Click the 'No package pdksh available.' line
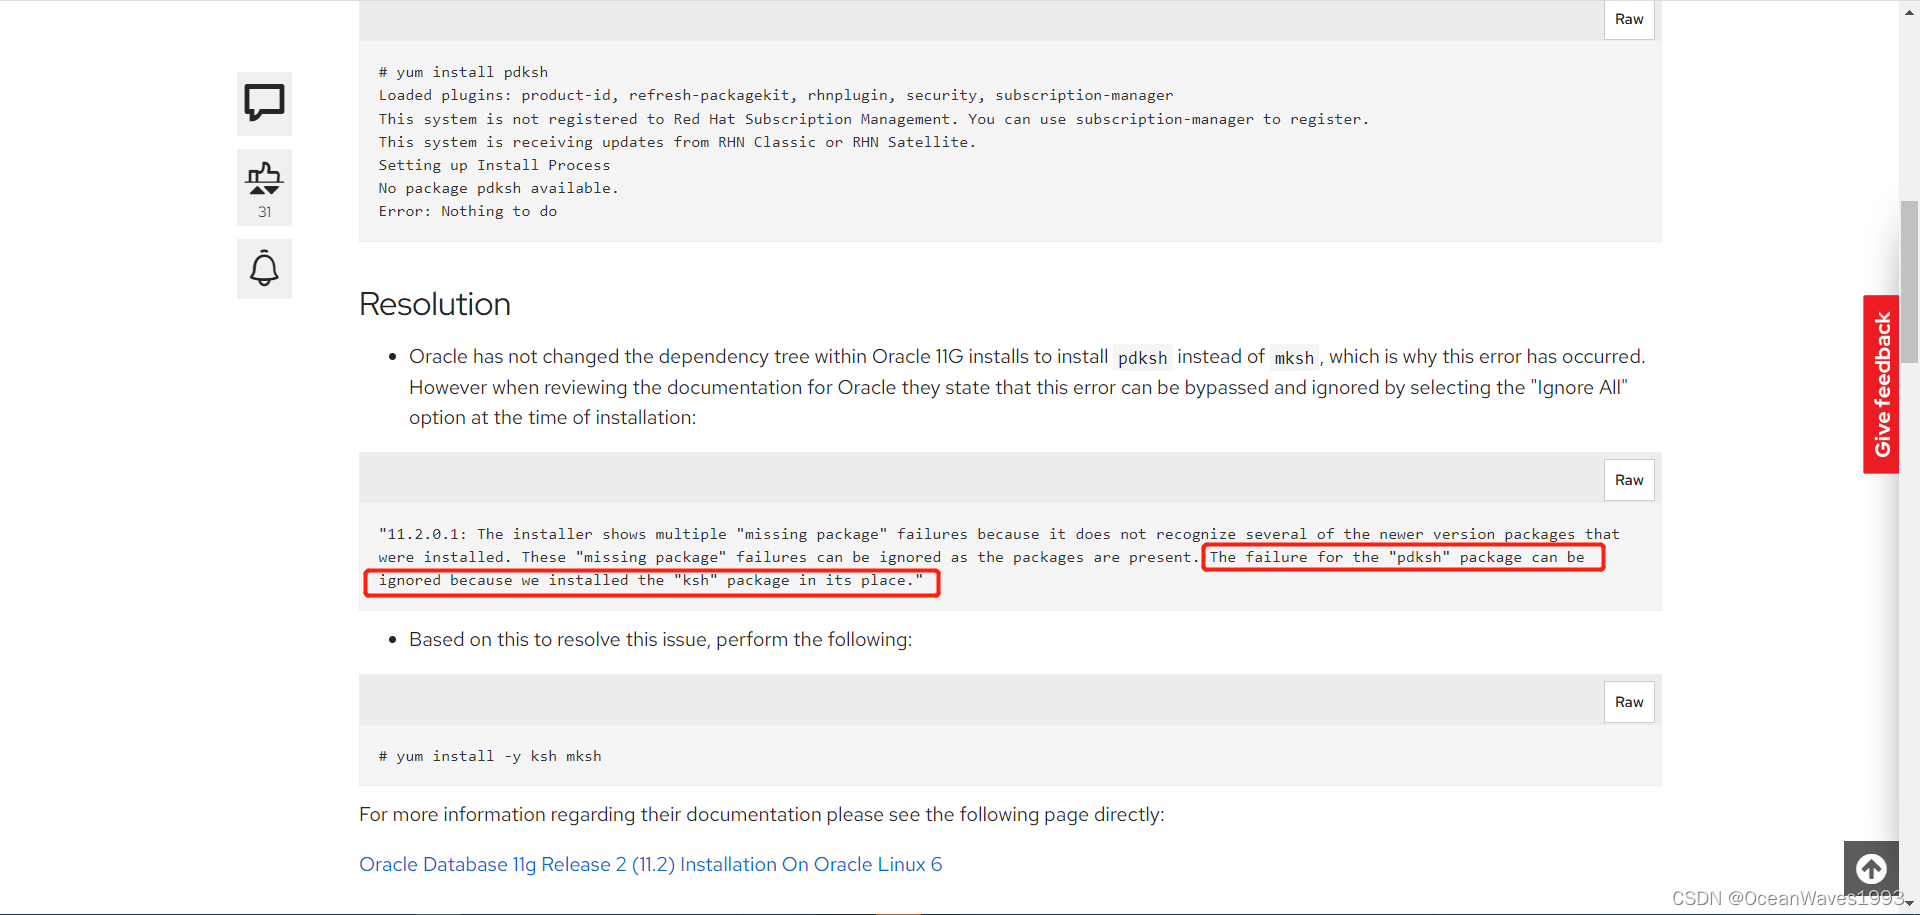This screenshot has height=915, width=1920. [498, 188]
